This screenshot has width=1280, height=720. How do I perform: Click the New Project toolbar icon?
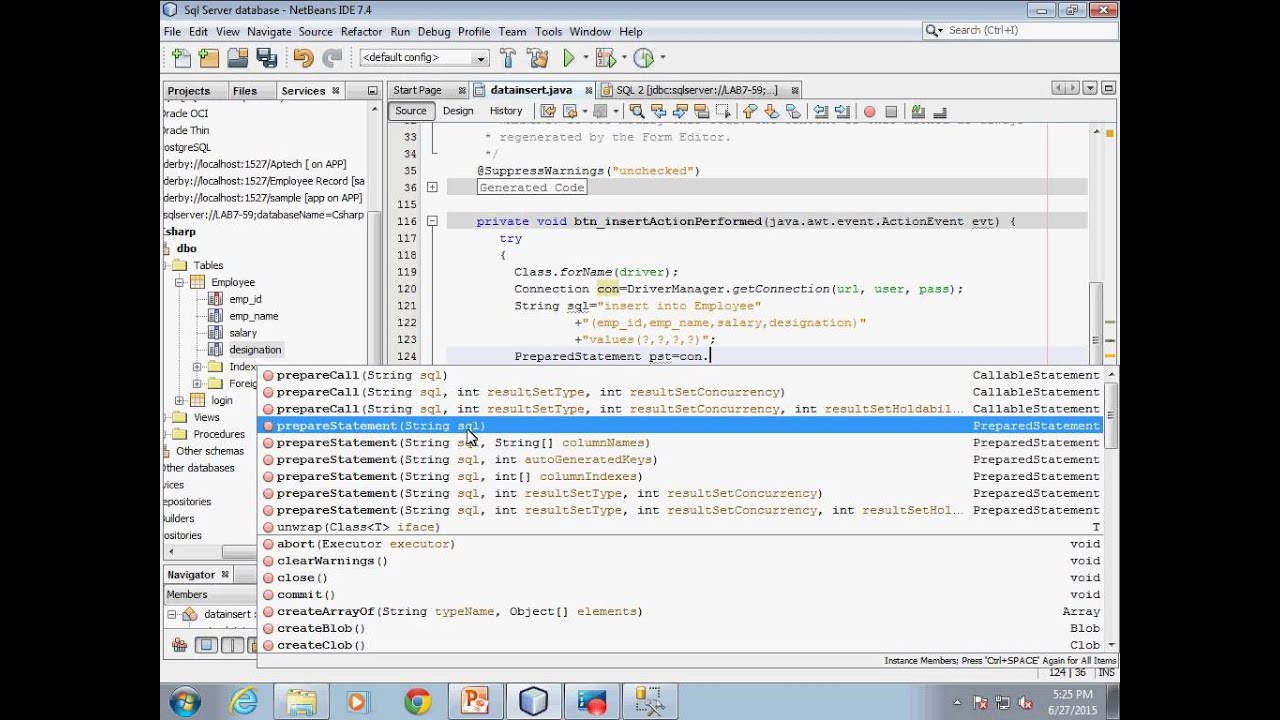(208, 58)
